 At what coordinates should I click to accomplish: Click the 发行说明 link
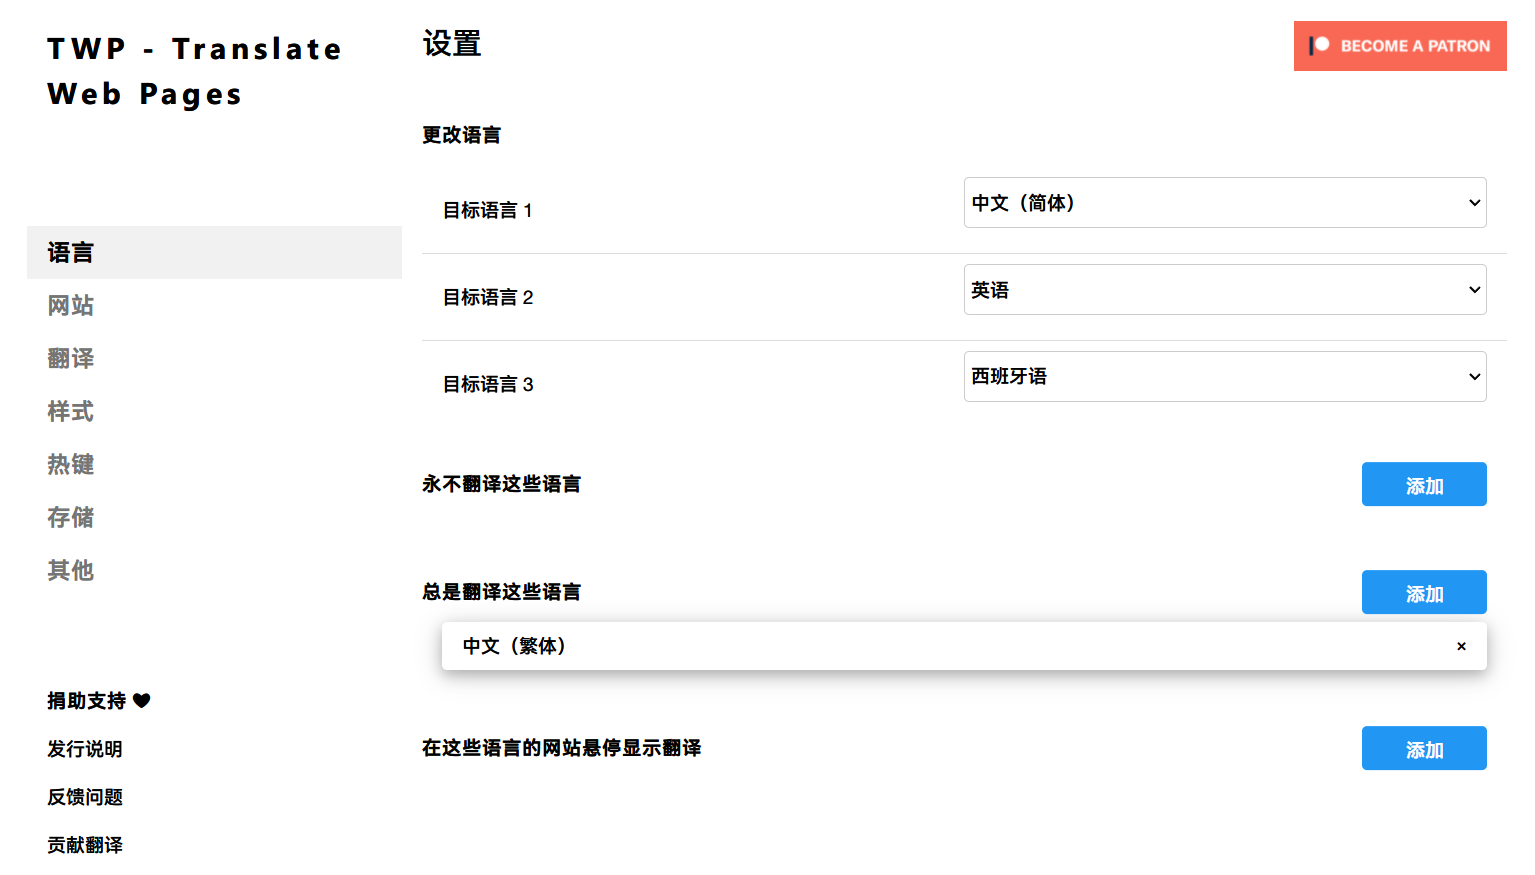click(83, 749)
